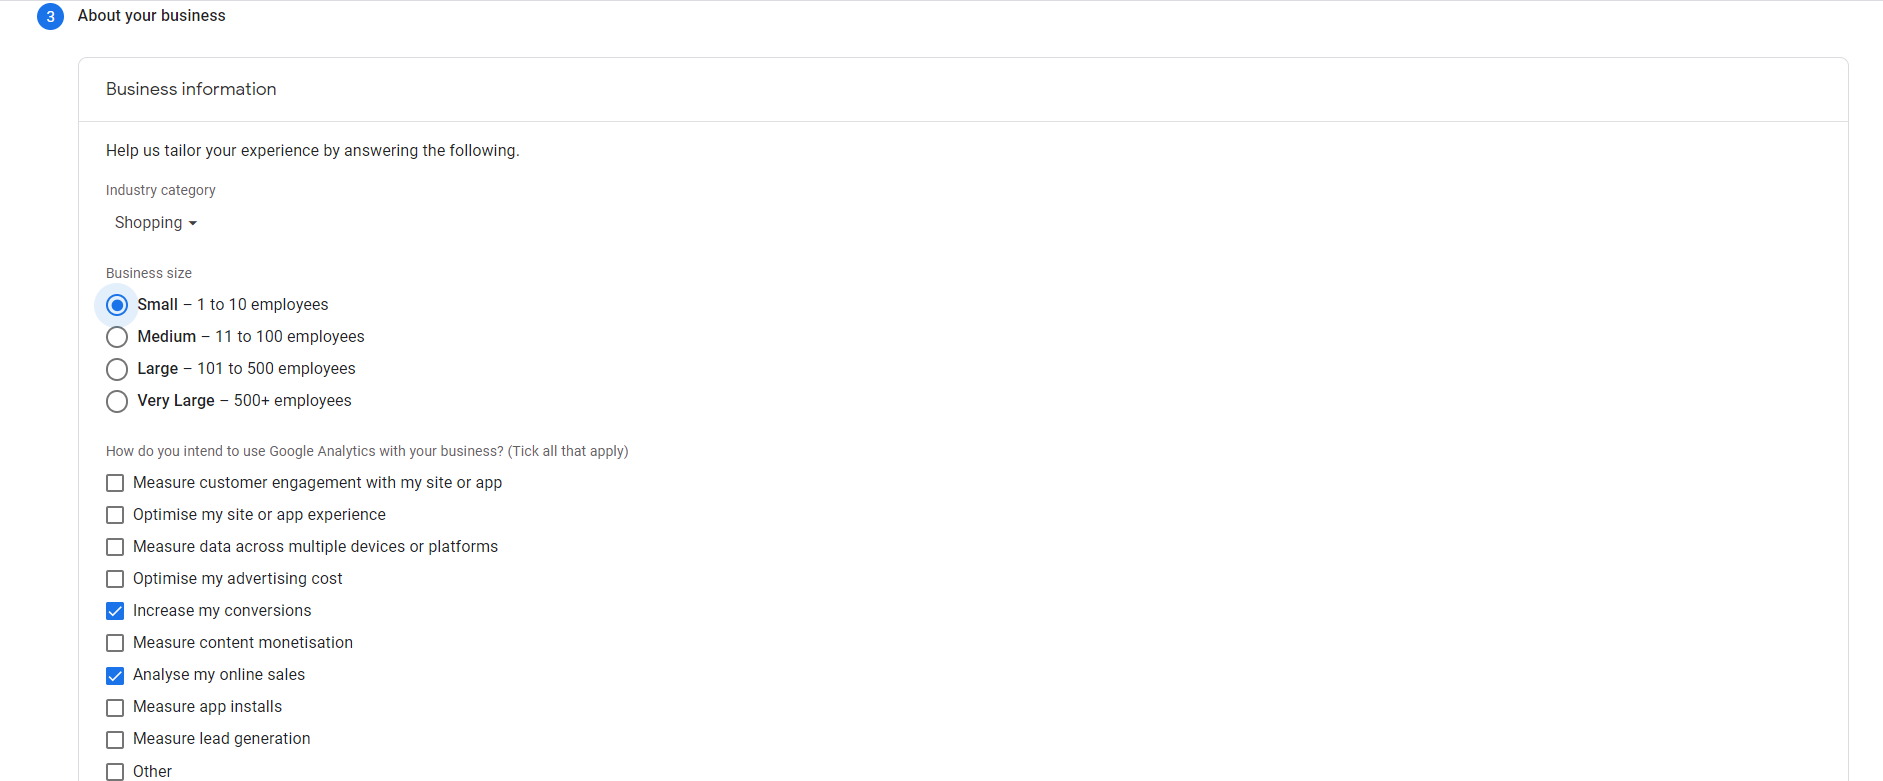Tick Measure content monetisation
The height and width of the screenshot is (781, 1883).
point(115,643)
